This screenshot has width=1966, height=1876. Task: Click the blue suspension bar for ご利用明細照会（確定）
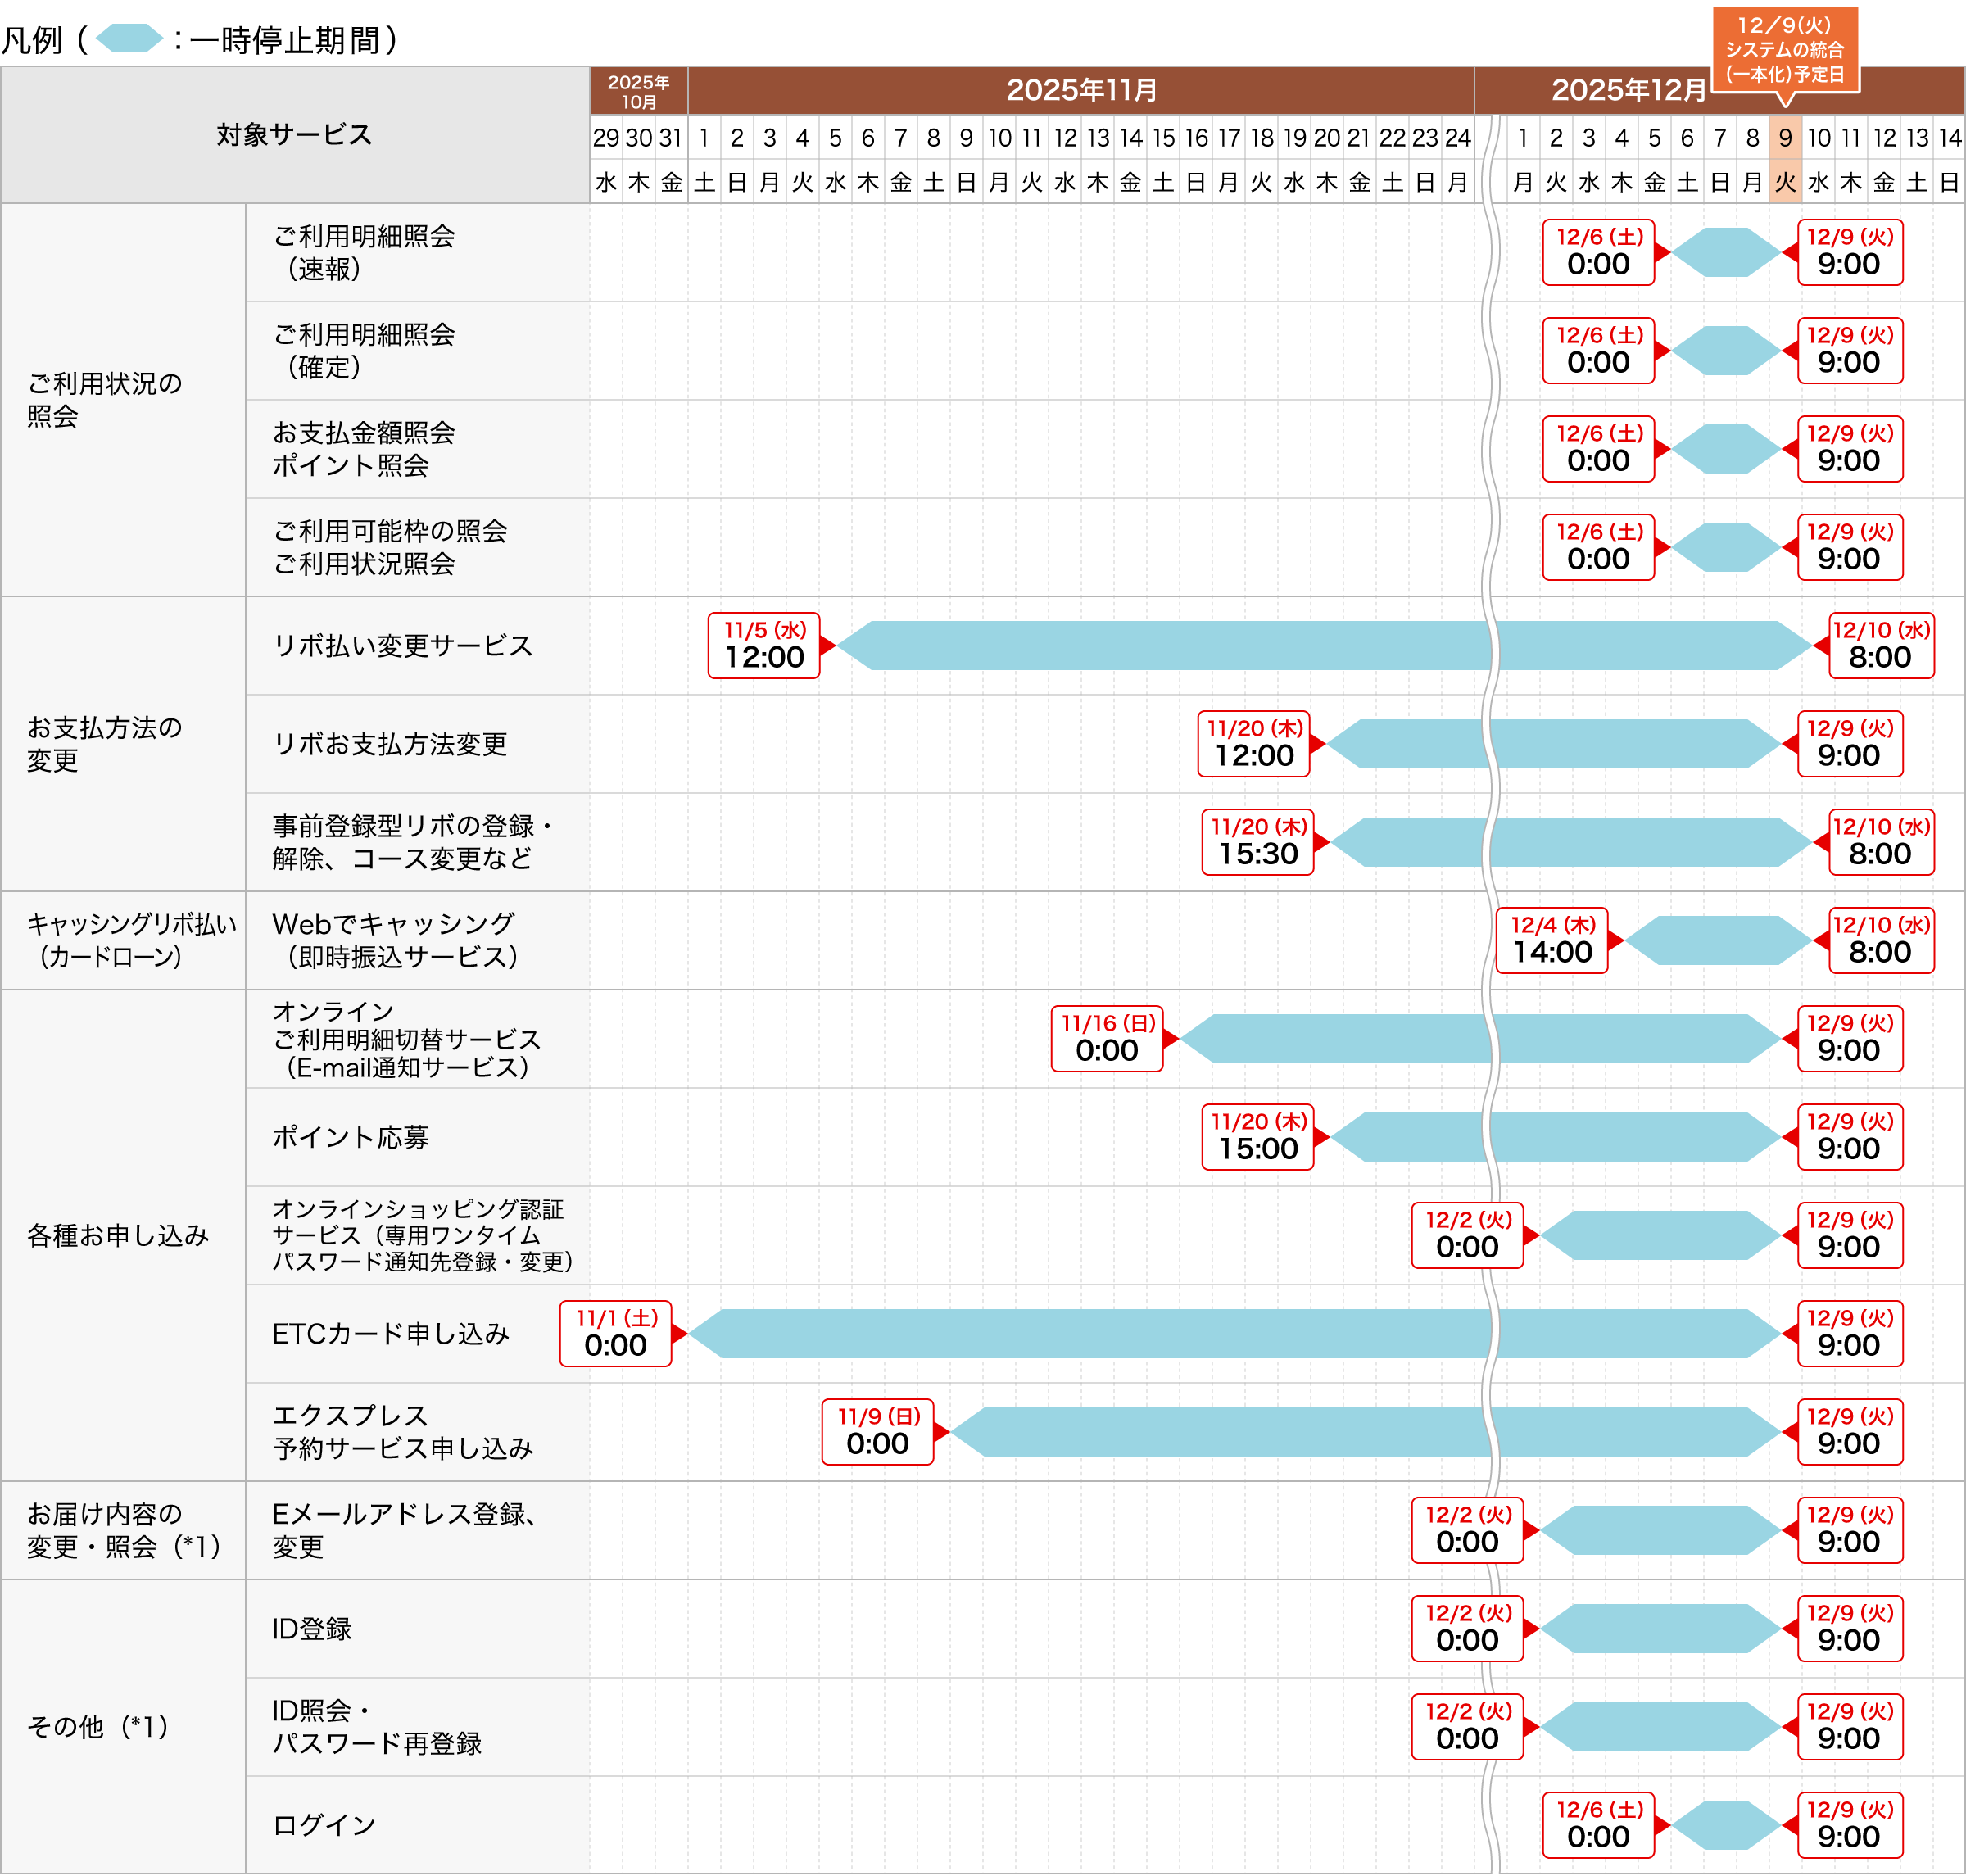pyautogui.click(x=1726, y=350)
